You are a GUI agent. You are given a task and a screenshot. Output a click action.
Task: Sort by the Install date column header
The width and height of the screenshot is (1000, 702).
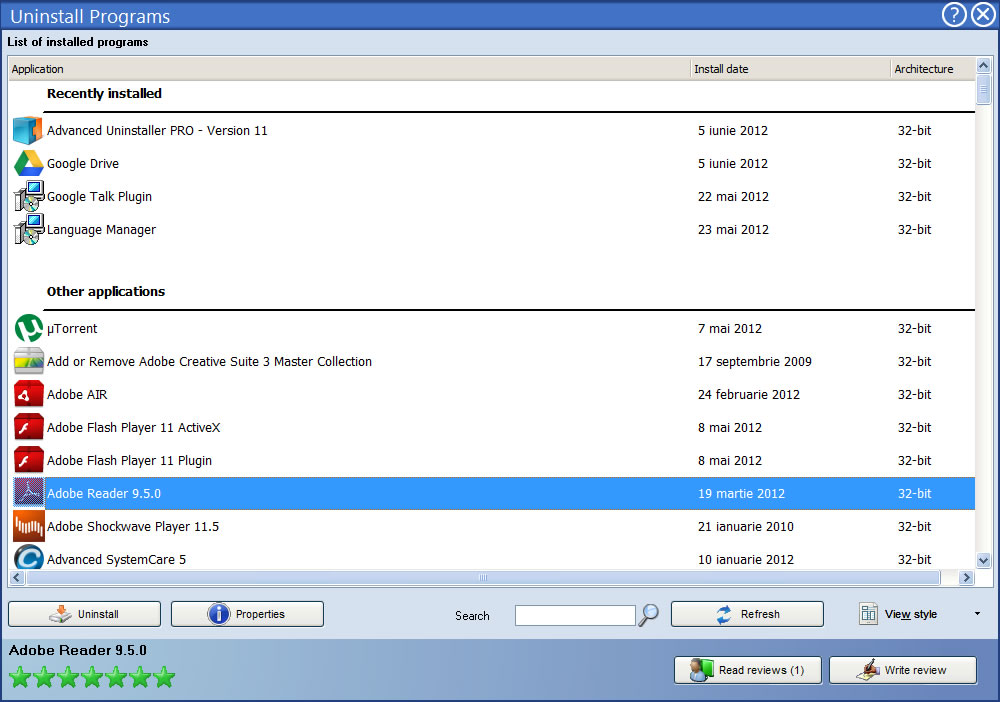tap(790, 69)
